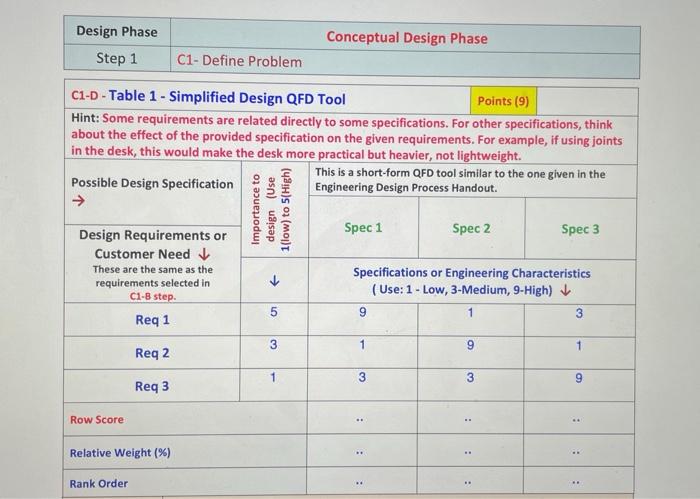Click blue down arrow under Importance column
Screen dimensions: 700x499
click(275, 281)
